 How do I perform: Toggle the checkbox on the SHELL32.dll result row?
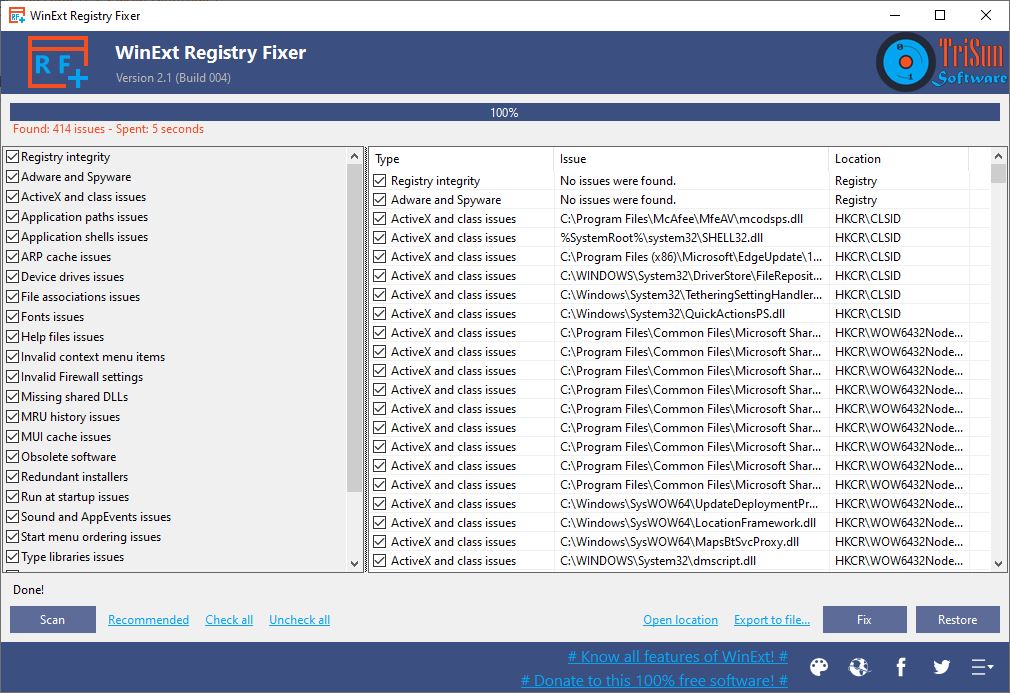click(x=379, y=238)
